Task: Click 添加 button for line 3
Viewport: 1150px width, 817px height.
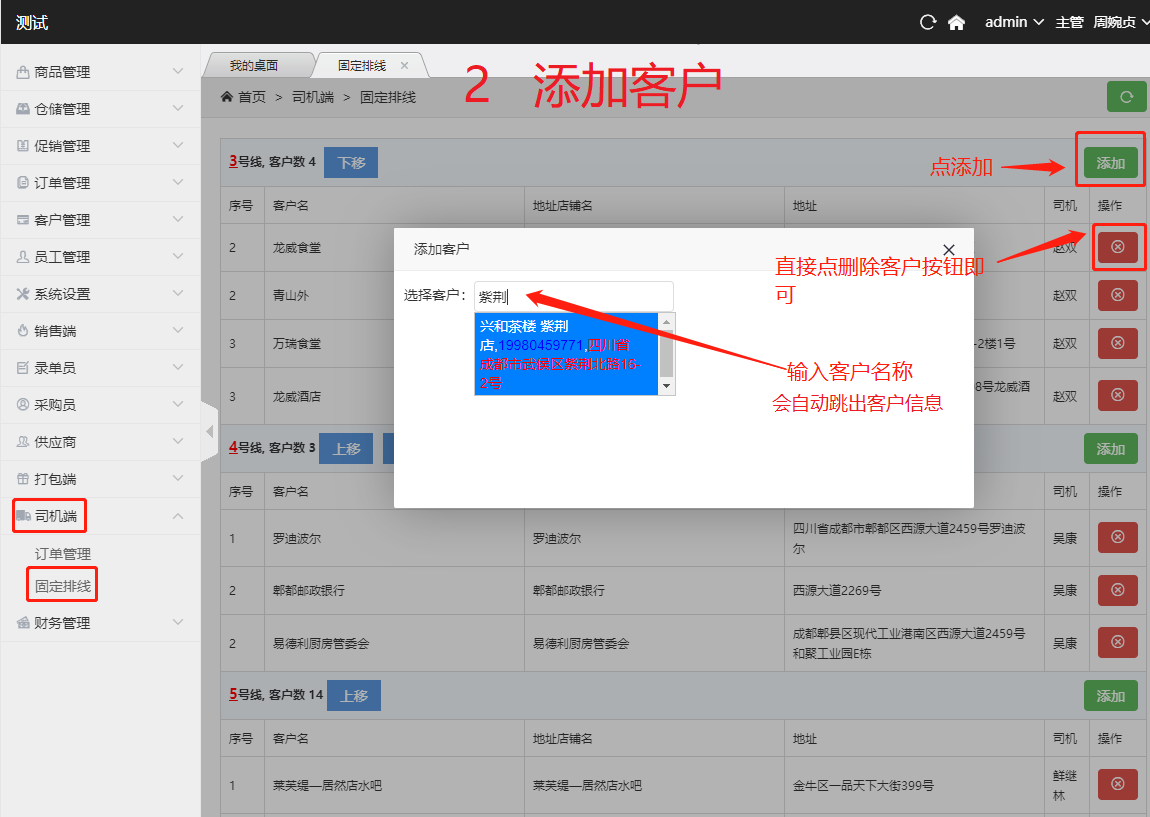Action: 1110,163
